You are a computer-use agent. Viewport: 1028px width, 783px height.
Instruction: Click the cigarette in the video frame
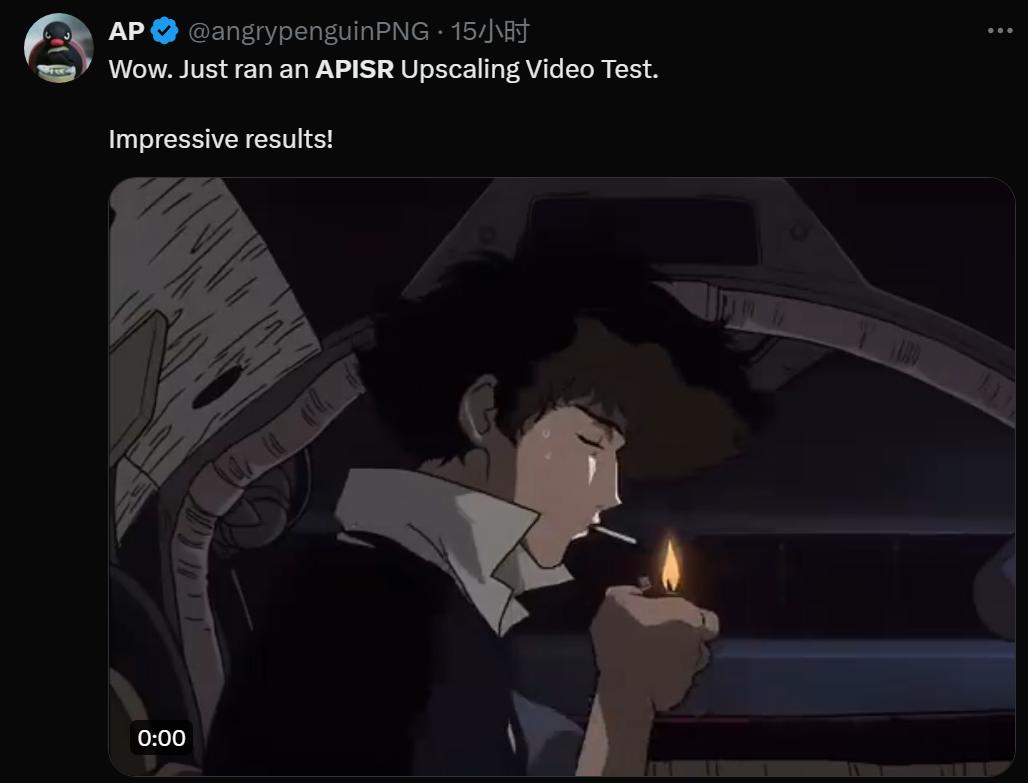click(x=614, y=535)
